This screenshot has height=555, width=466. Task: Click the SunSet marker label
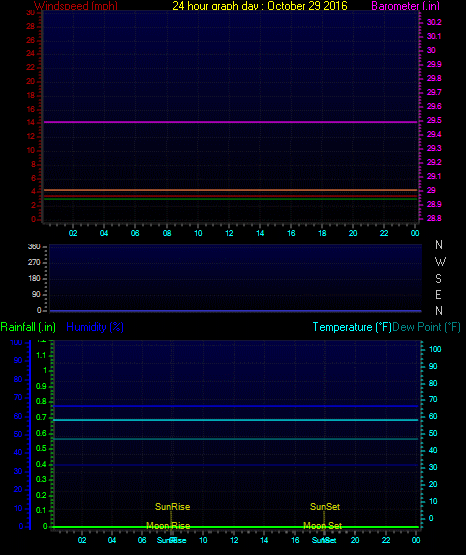(325, 507)
